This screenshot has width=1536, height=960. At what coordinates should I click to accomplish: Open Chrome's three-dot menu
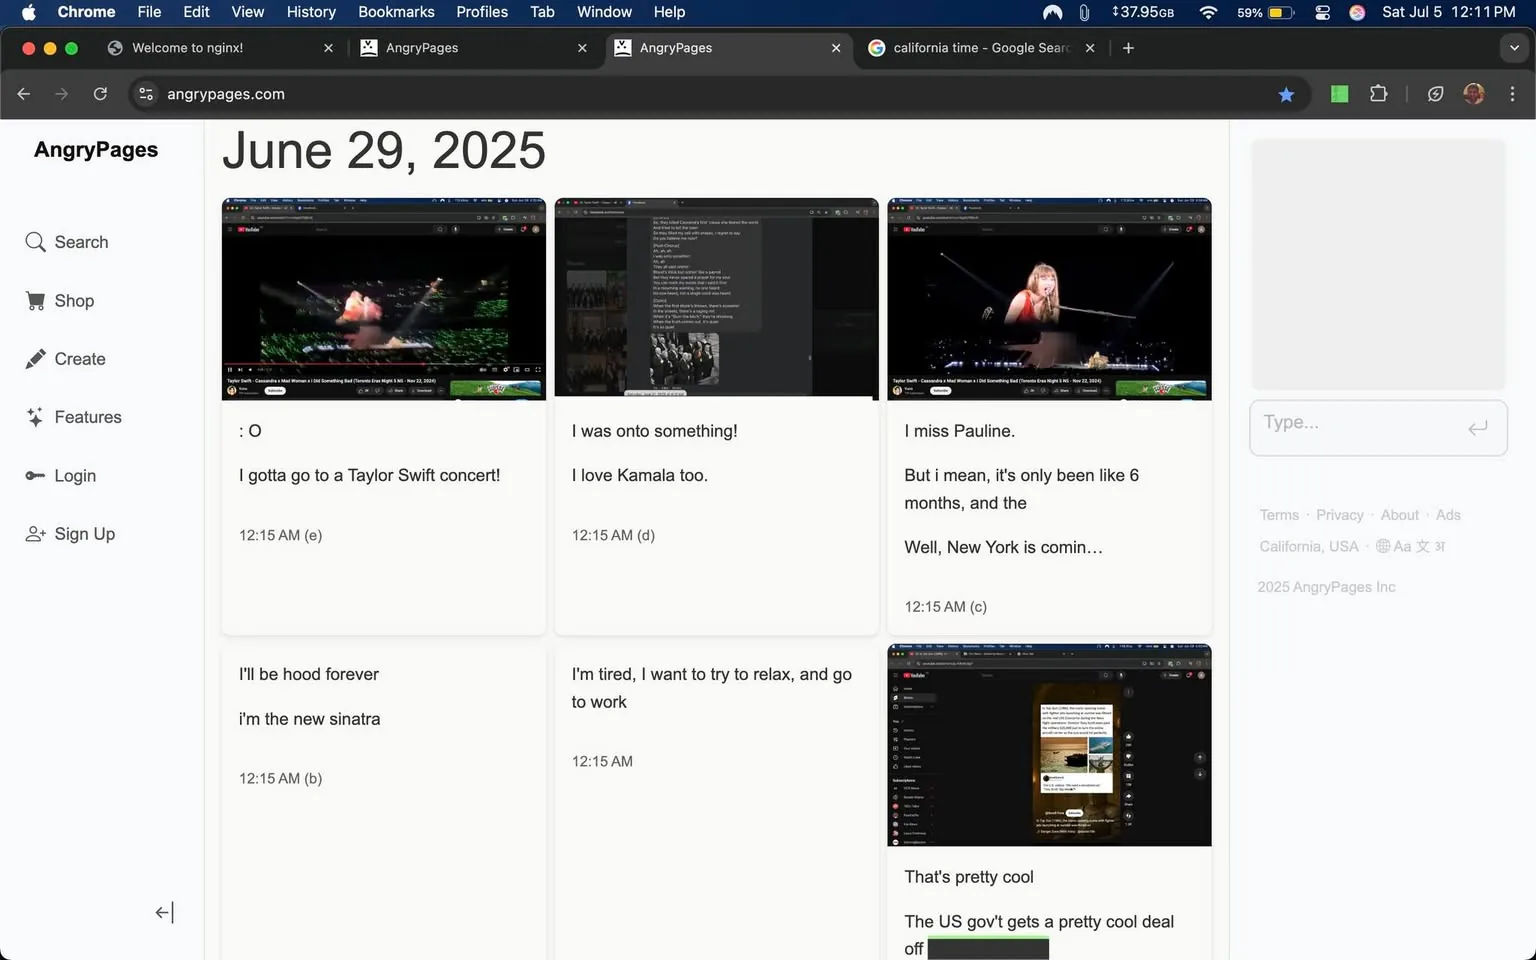click(1513, 93)
